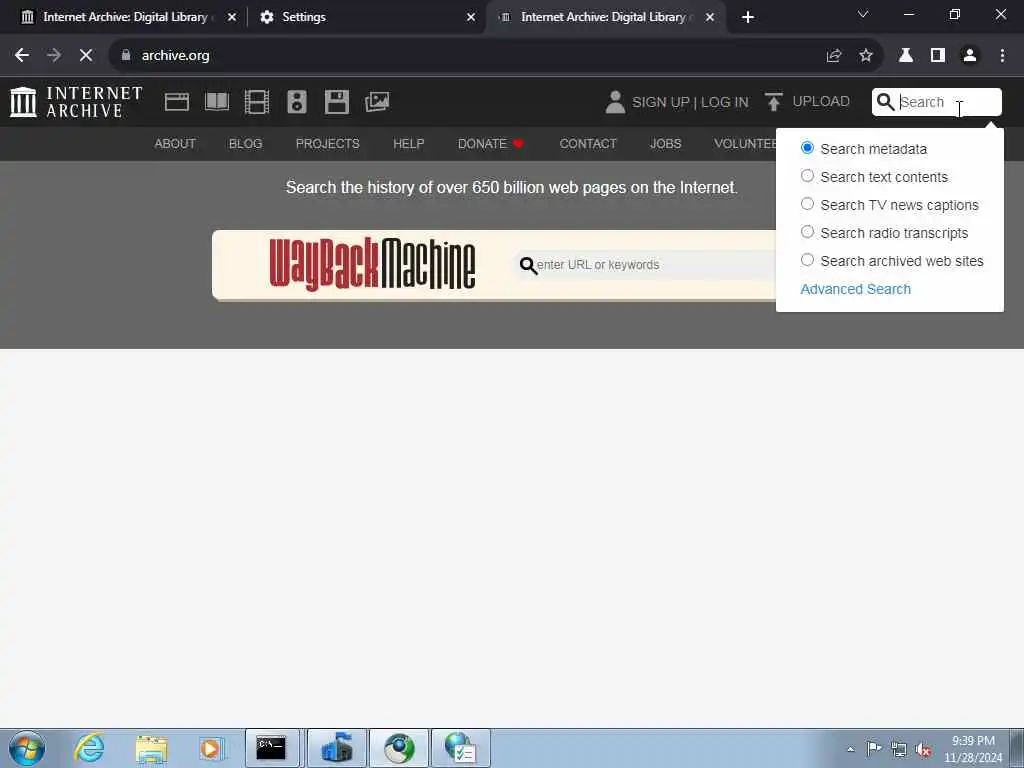
Task: Click the UPLOAD link
Action: point(821,101)
